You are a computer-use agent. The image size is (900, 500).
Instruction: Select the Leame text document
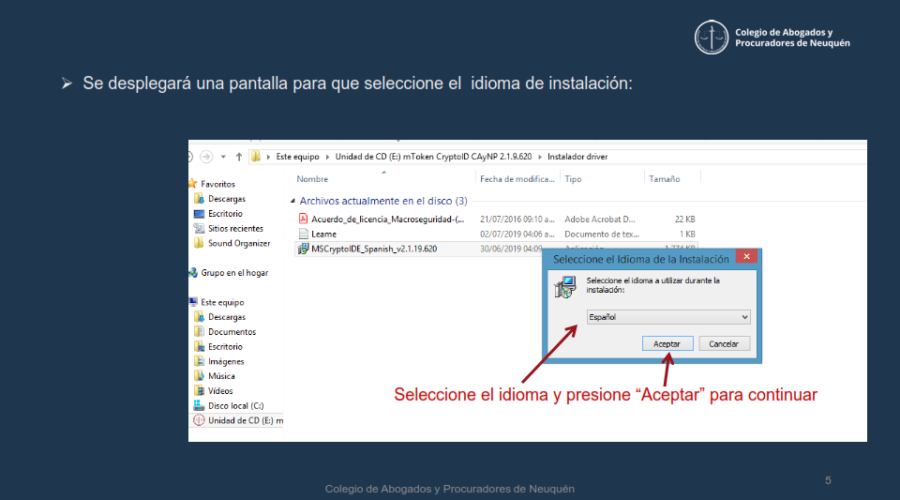(324, 234)
